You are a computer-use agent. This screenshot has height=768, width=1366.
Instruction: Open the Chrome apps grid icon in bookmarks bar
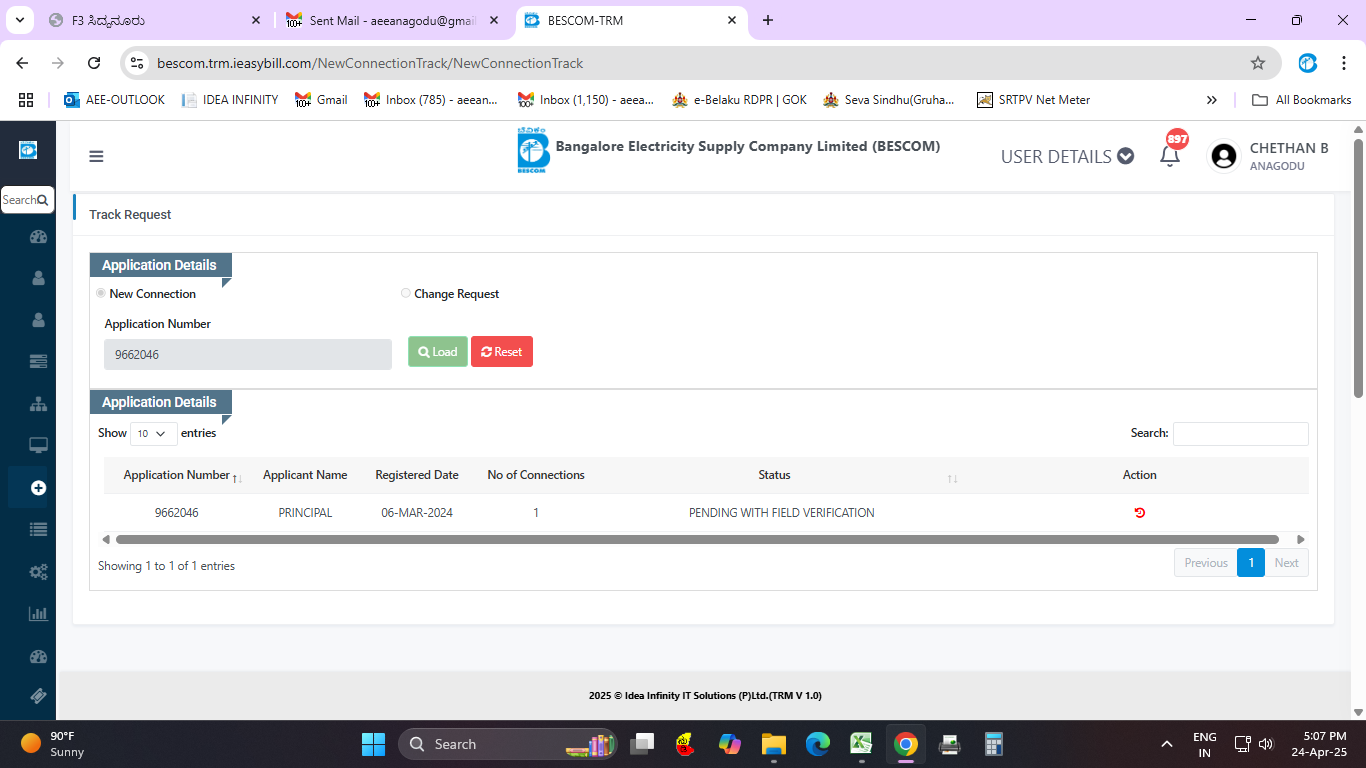[x=26, y=100]
